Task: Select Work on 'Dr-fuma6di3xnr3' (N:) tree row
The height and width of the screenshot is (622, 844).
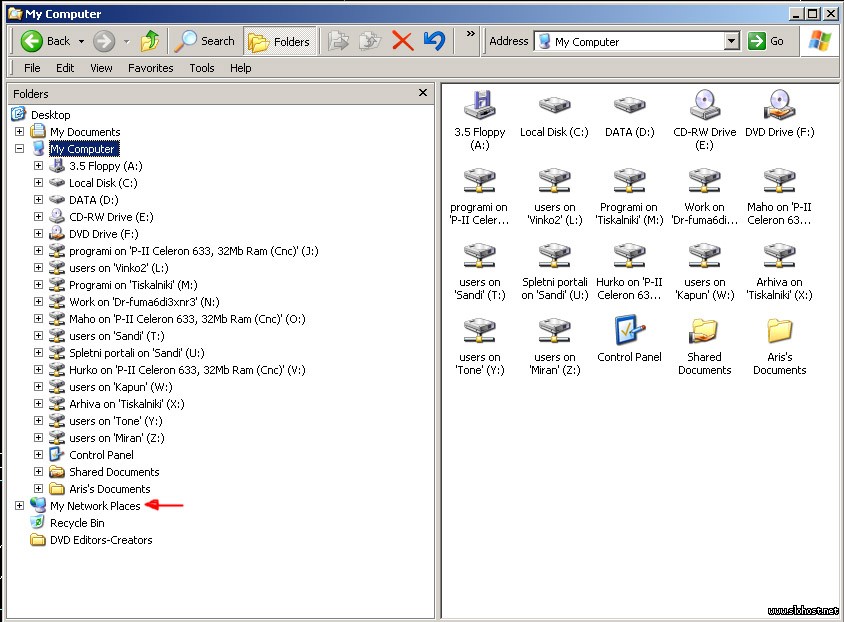Action: pos(144,302)
